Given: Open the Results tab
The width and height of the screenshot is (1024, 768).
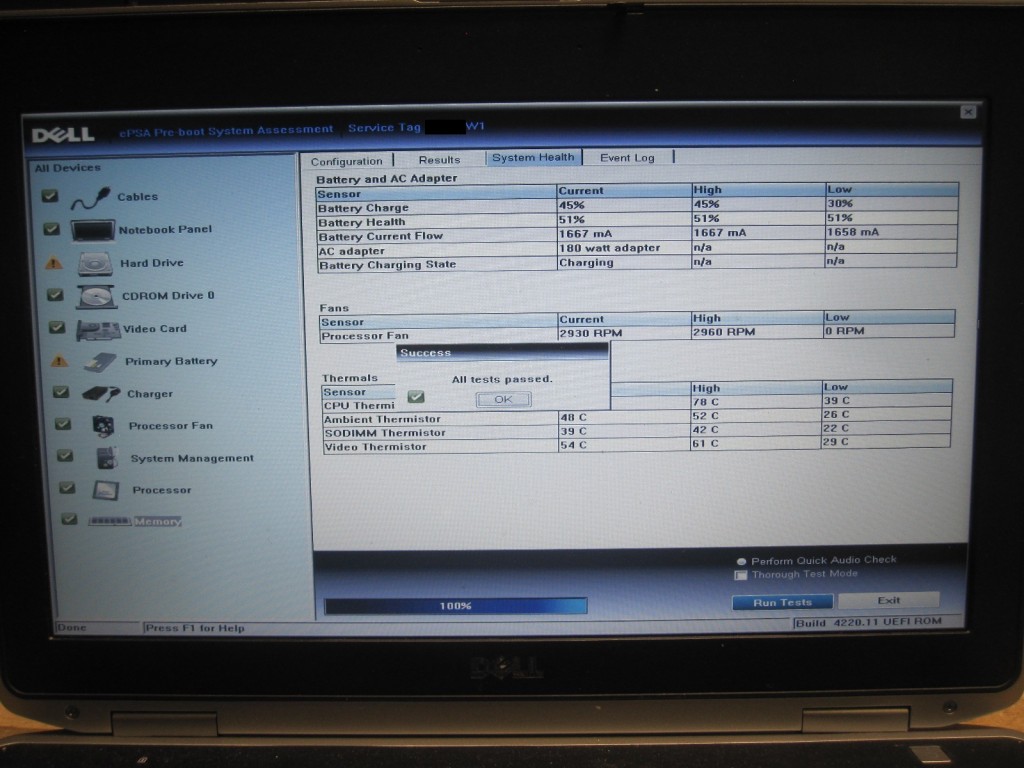Looking at the screenshot, I should click(440, 160).
